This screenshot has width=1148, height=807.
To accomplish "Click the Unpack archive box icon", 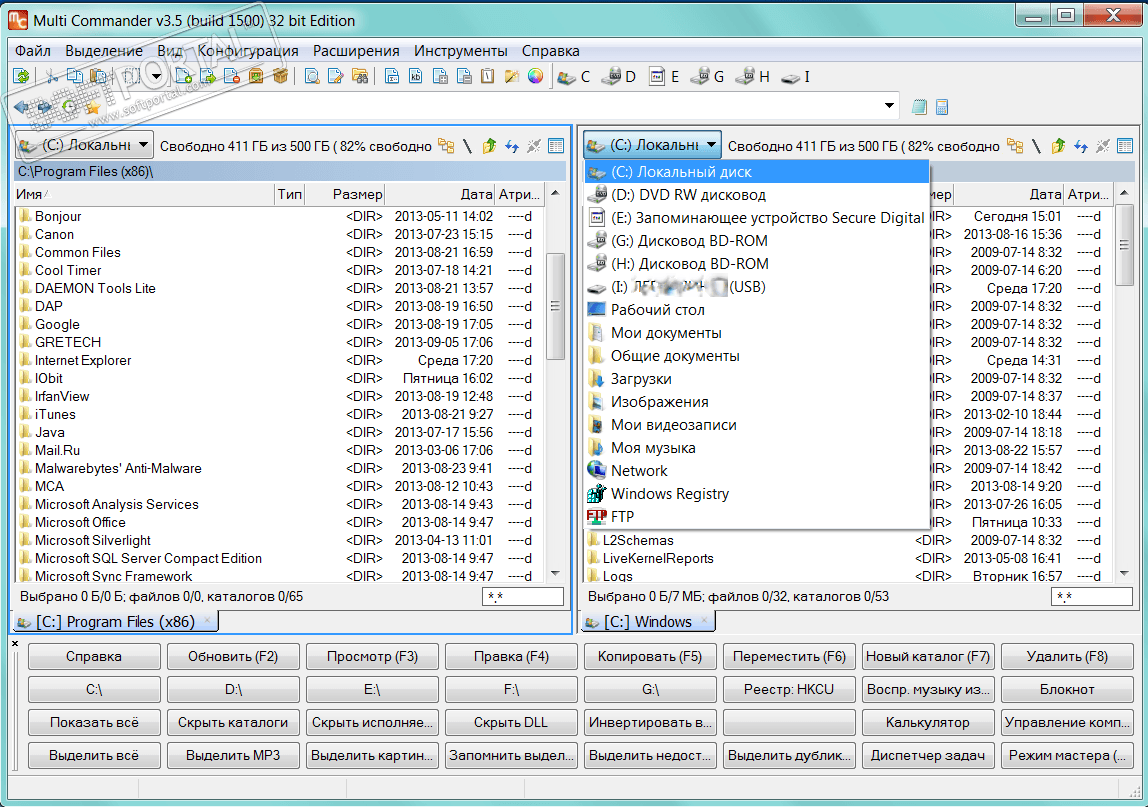I will pyautogui.click(x=280, y=76).
